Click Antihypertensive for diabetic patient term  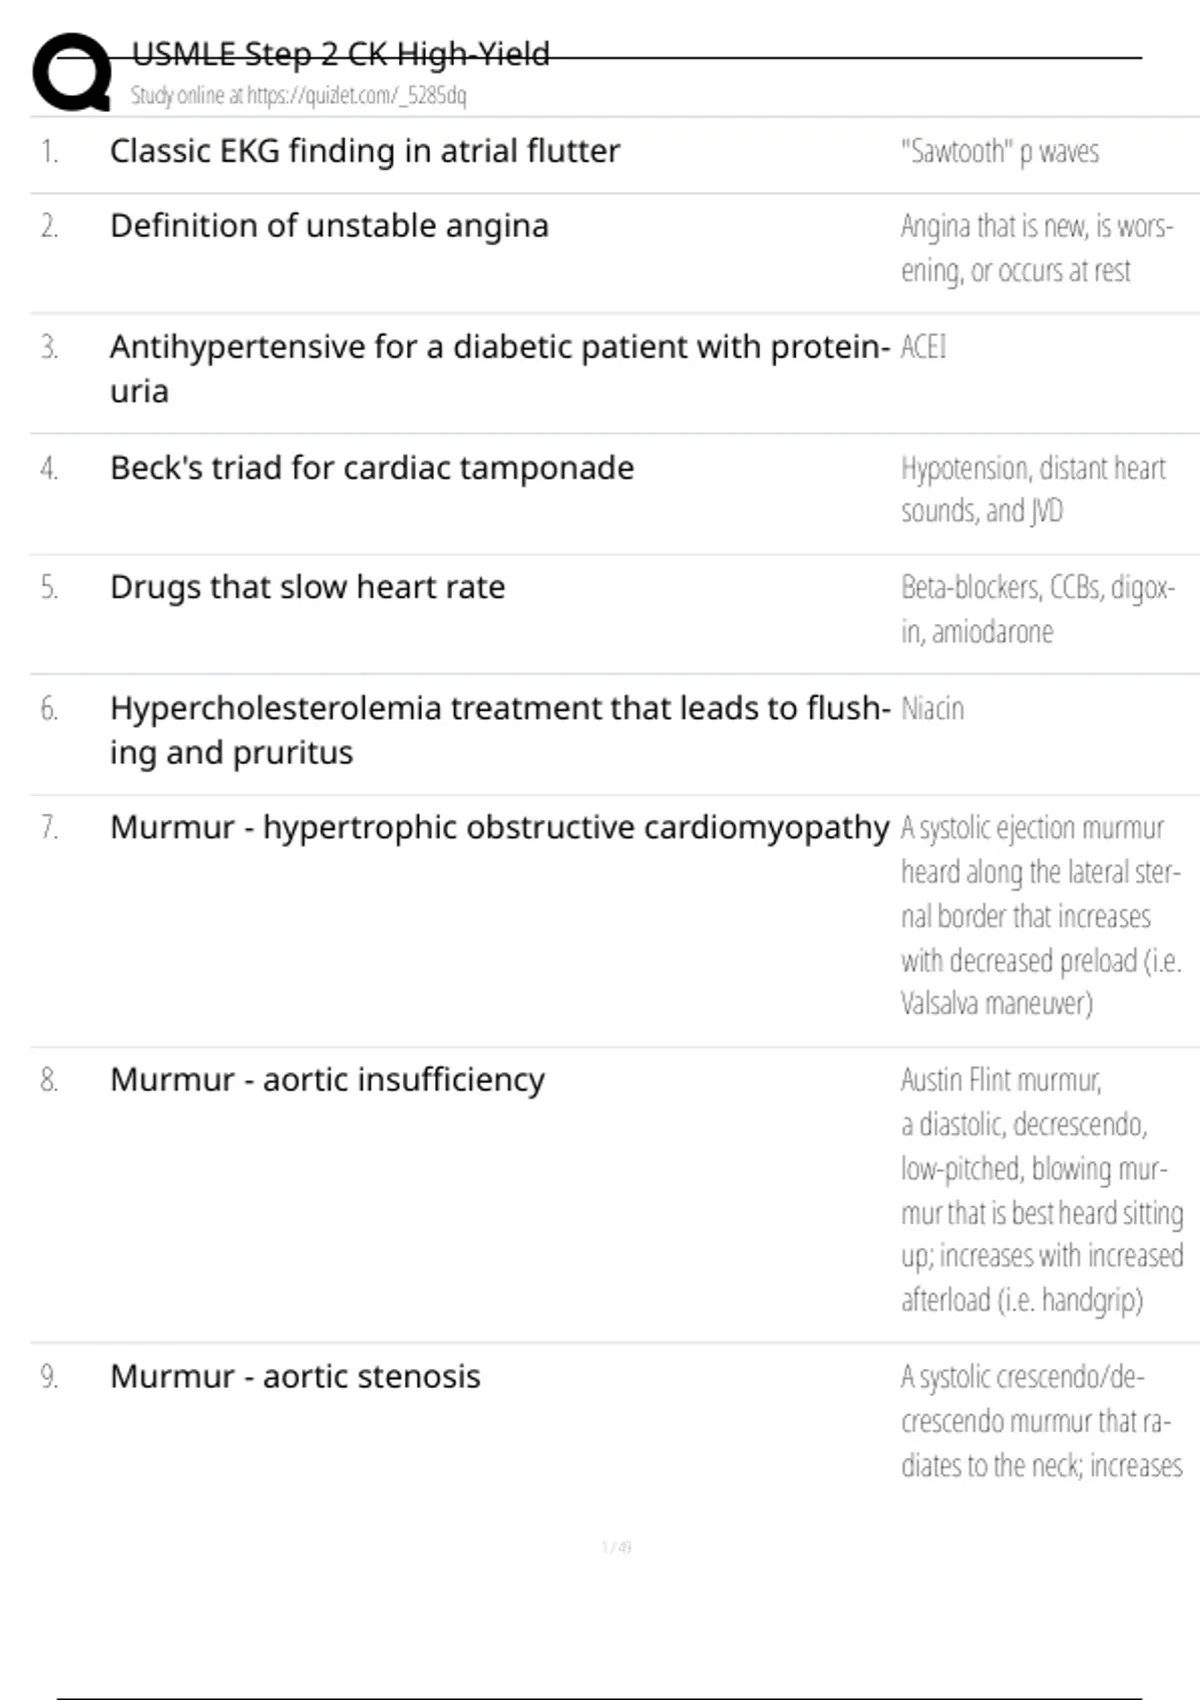pos(500,369)
